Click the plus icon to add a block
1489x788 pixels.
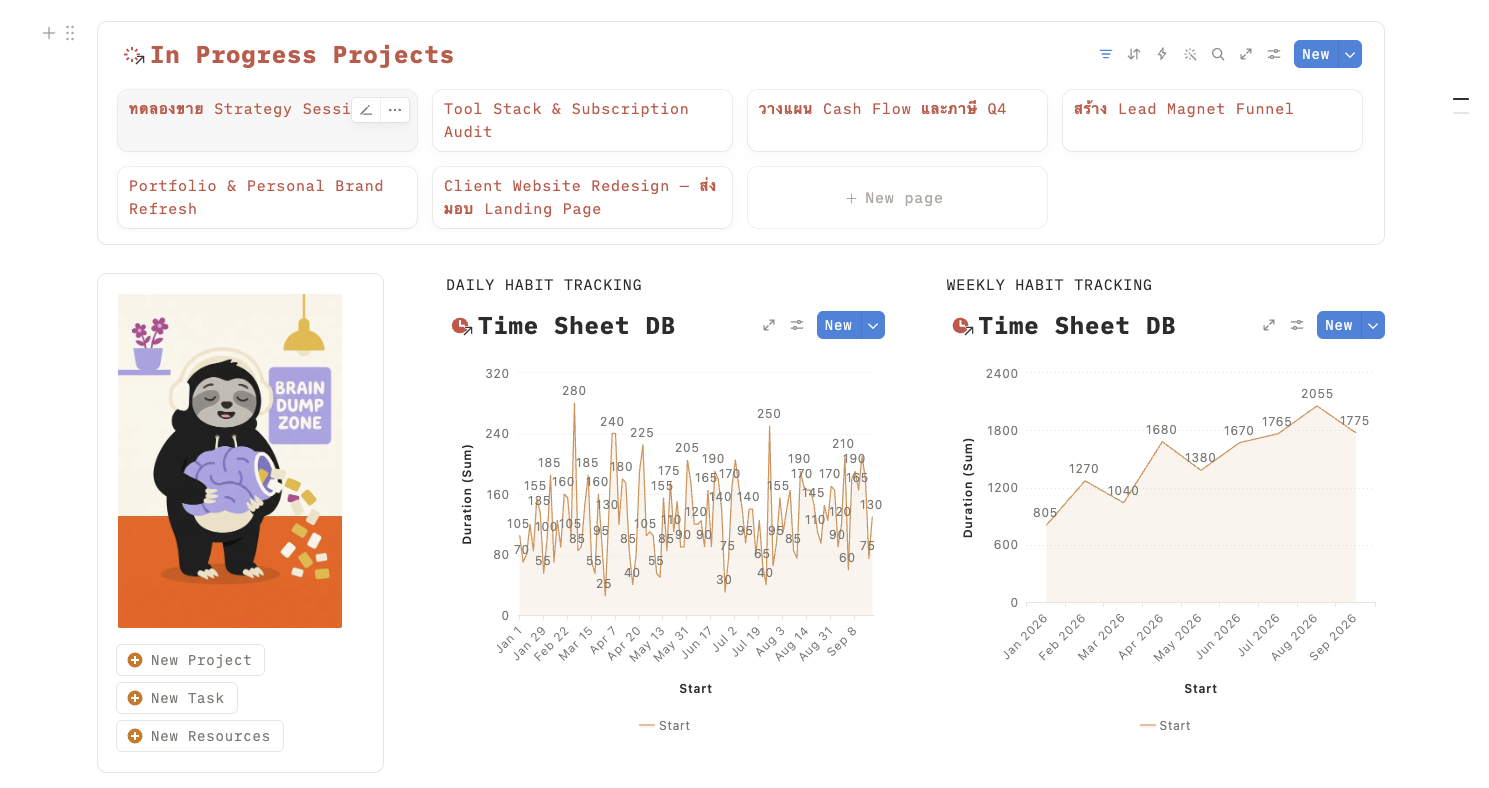tap(49, 33)
